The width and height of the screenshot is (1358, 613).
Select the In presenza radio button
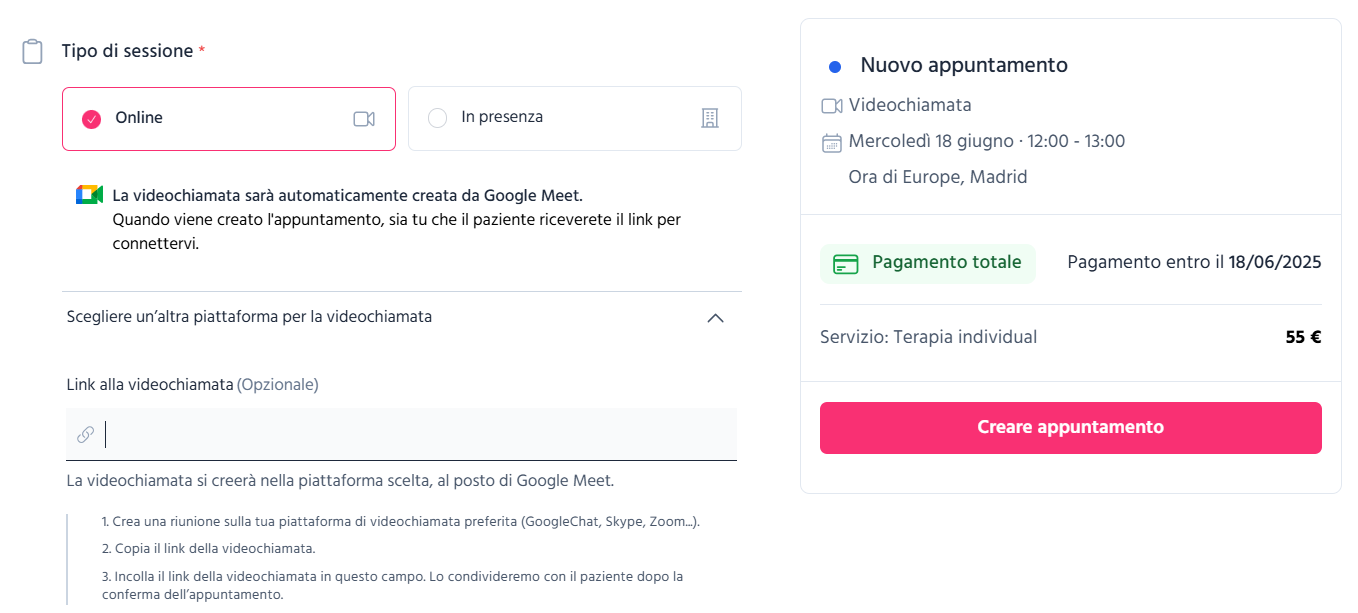437,118
